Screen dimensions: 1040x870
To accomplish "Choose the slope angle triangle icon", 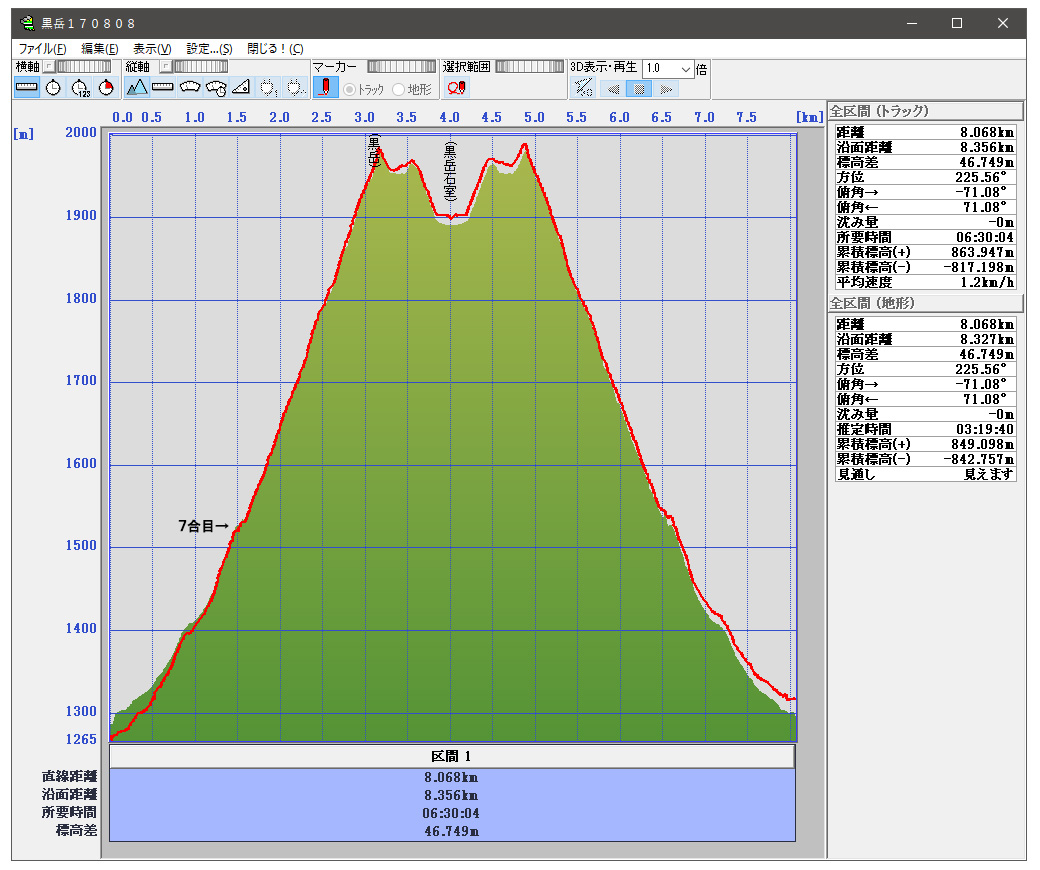I will 241,88.
